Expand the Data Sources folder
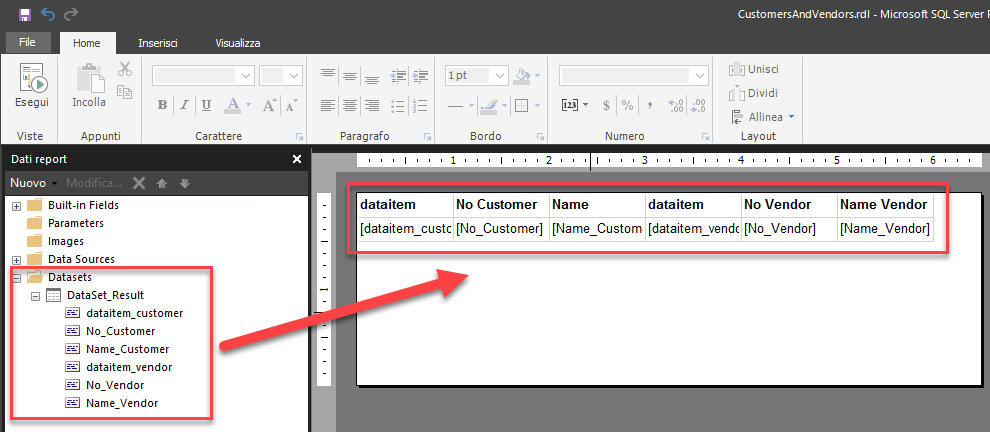Image resolution: width=990 pixels, height=432 pixels. point(16,260)
